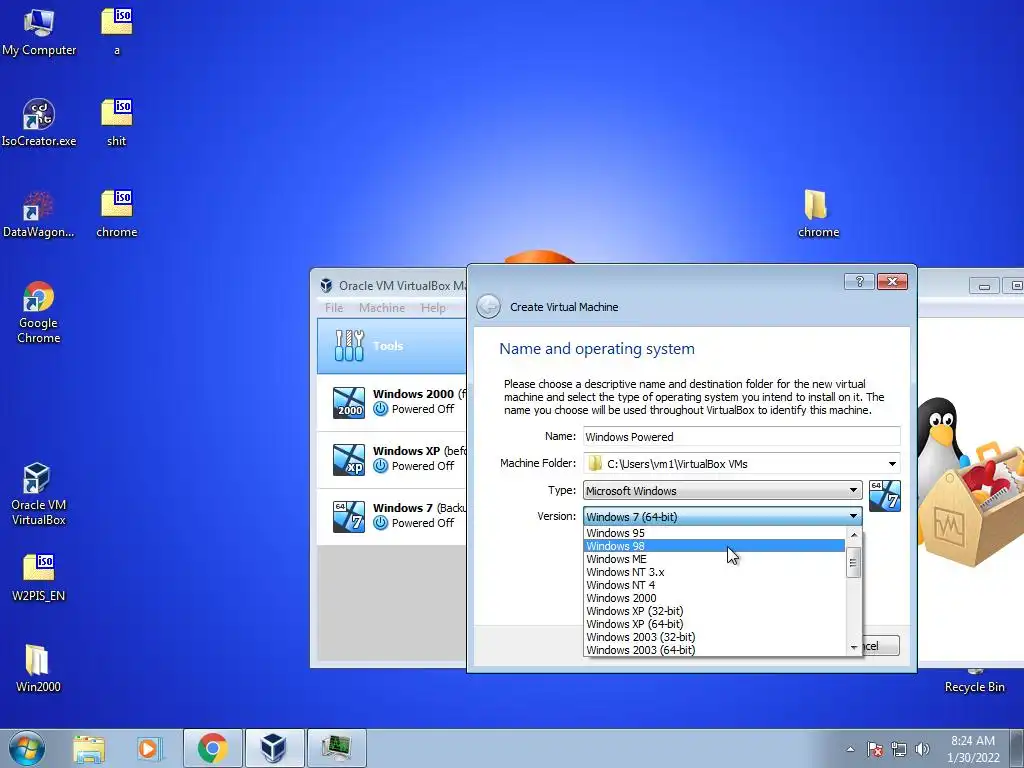Show hidden tray icons arrow

pos(850,749)
